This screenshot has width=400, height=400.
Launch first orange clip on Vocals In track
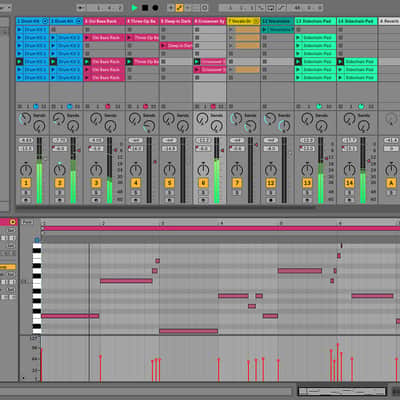pos(231,29)
